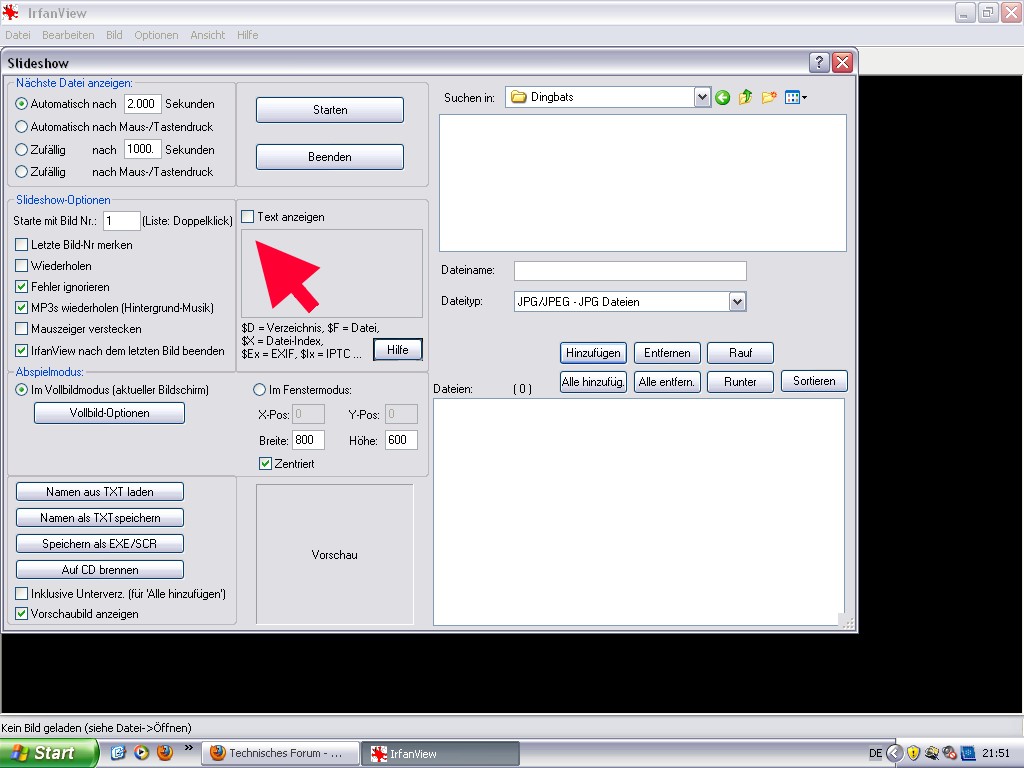Open the Optionen menu
Screen dimensions: 1024x768
coord(156,35)
